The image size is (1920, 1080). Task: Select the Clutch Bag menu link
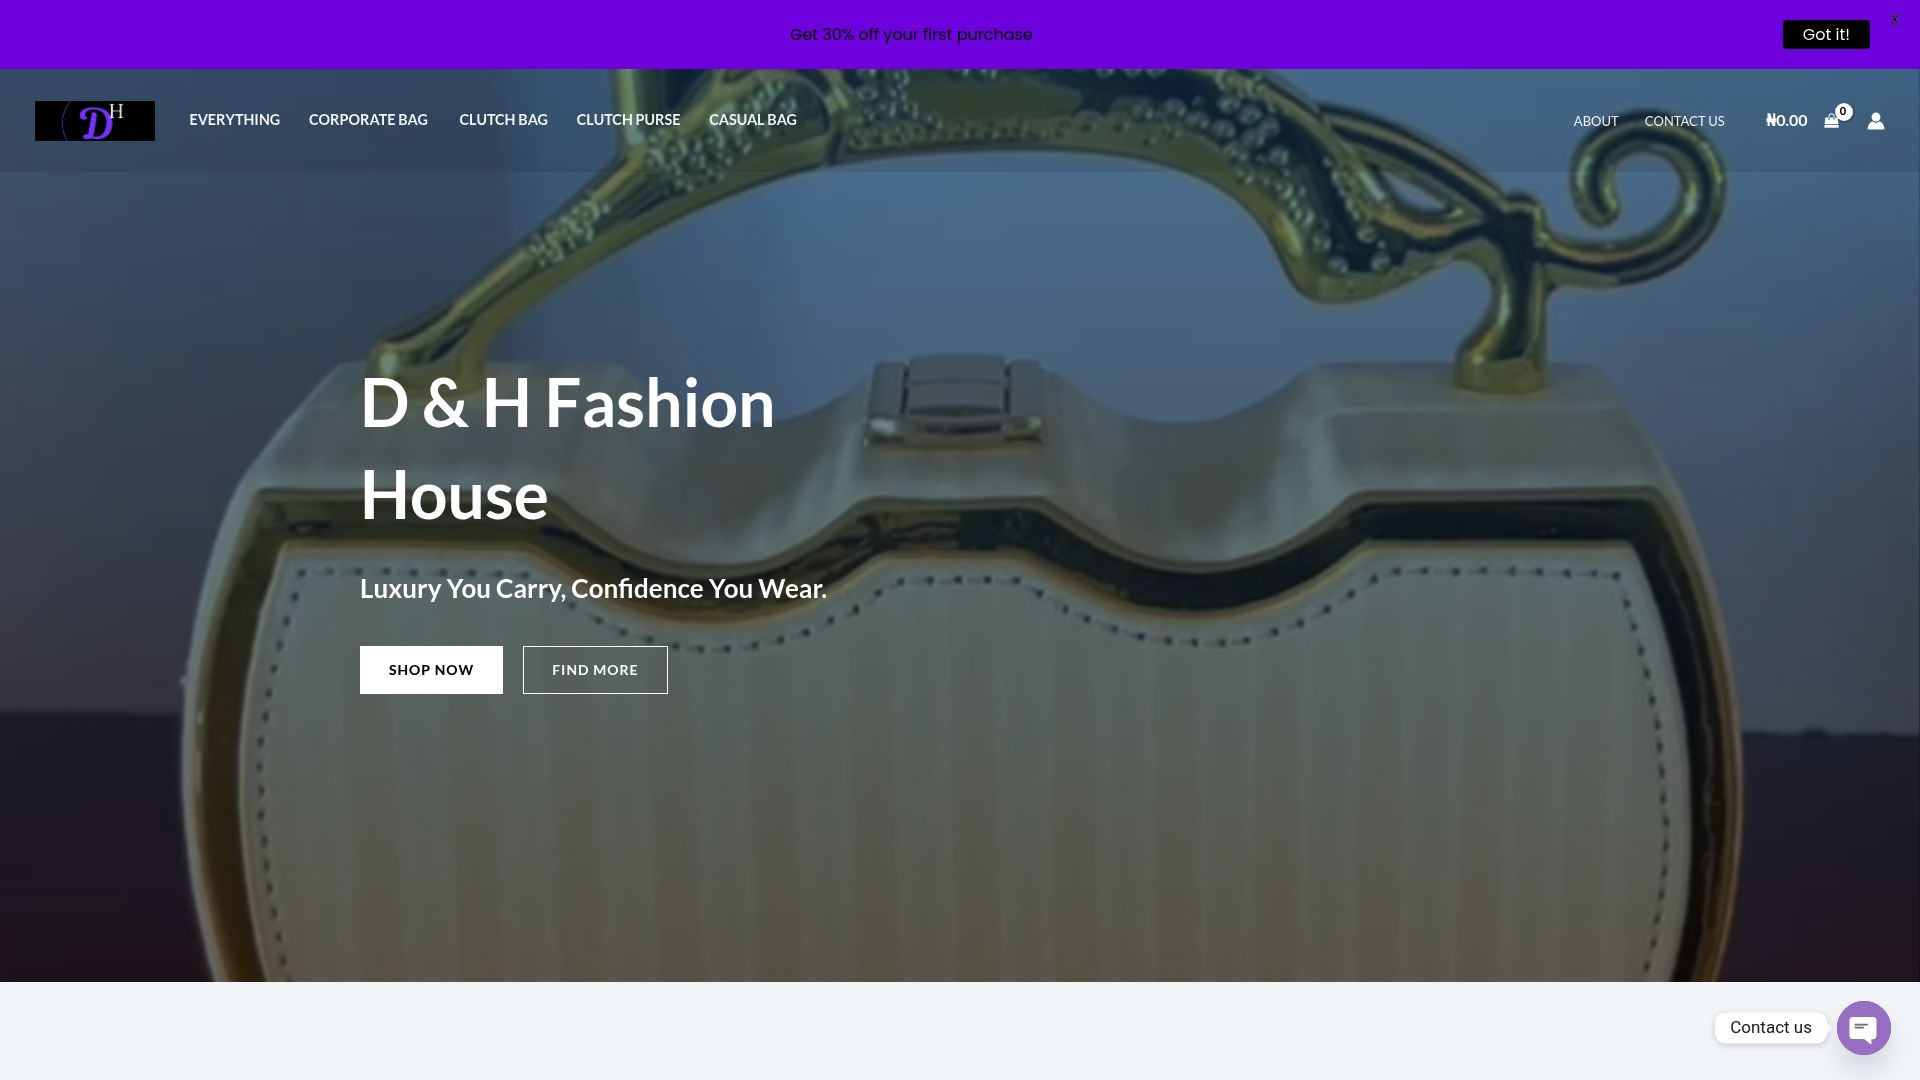click(x=503, y=120)
